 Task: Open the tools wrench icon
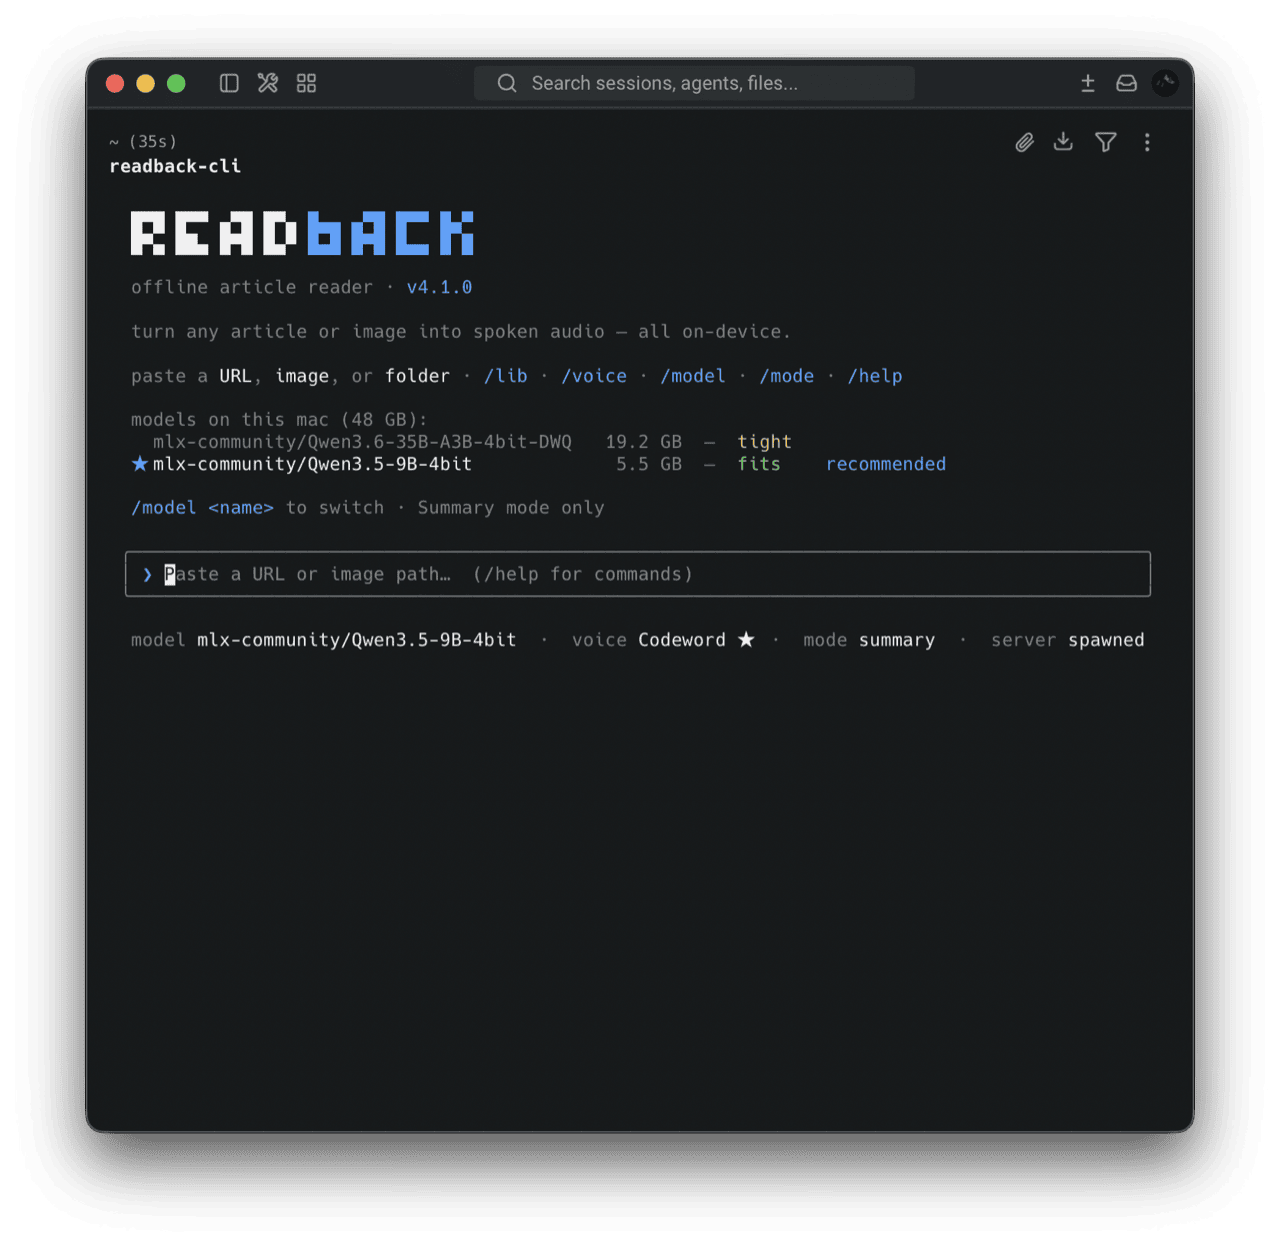tap(268, 83)
